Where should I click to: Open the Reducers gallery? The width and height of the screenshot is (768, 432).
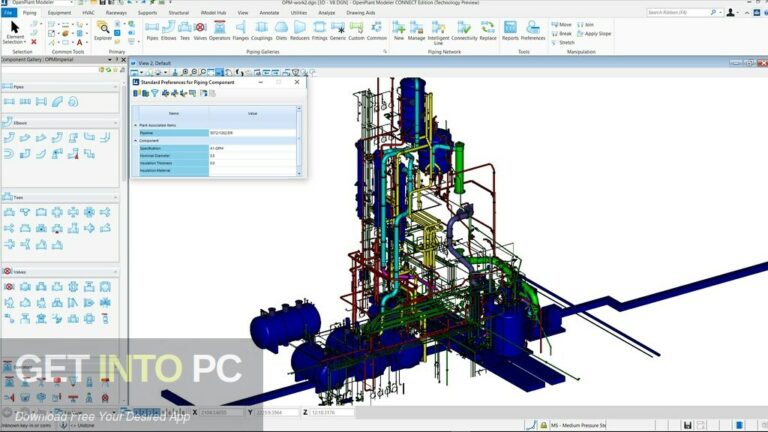pyautogui.click(x=299, y=30)
